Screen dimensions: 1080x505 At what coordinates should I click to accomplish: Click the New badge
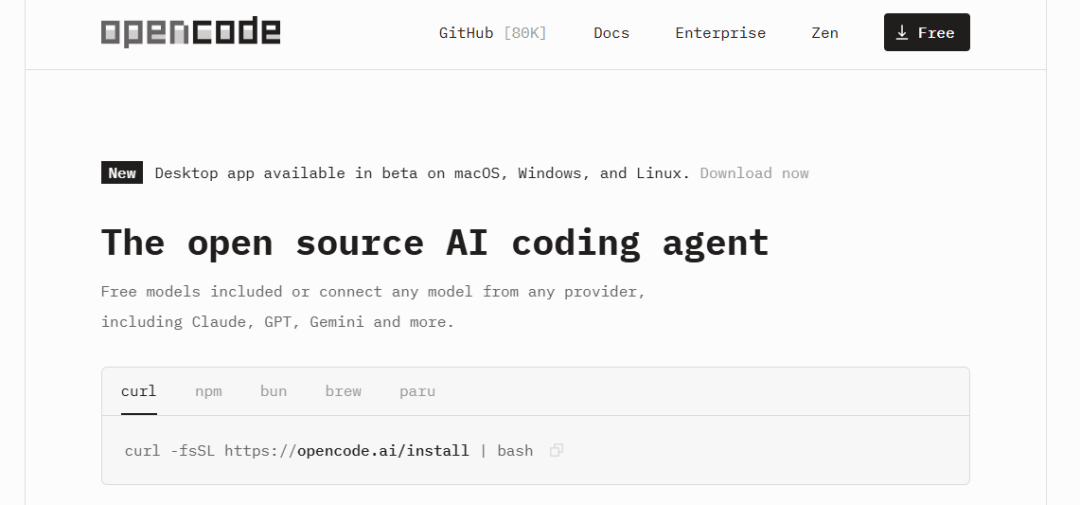(122, 173)
